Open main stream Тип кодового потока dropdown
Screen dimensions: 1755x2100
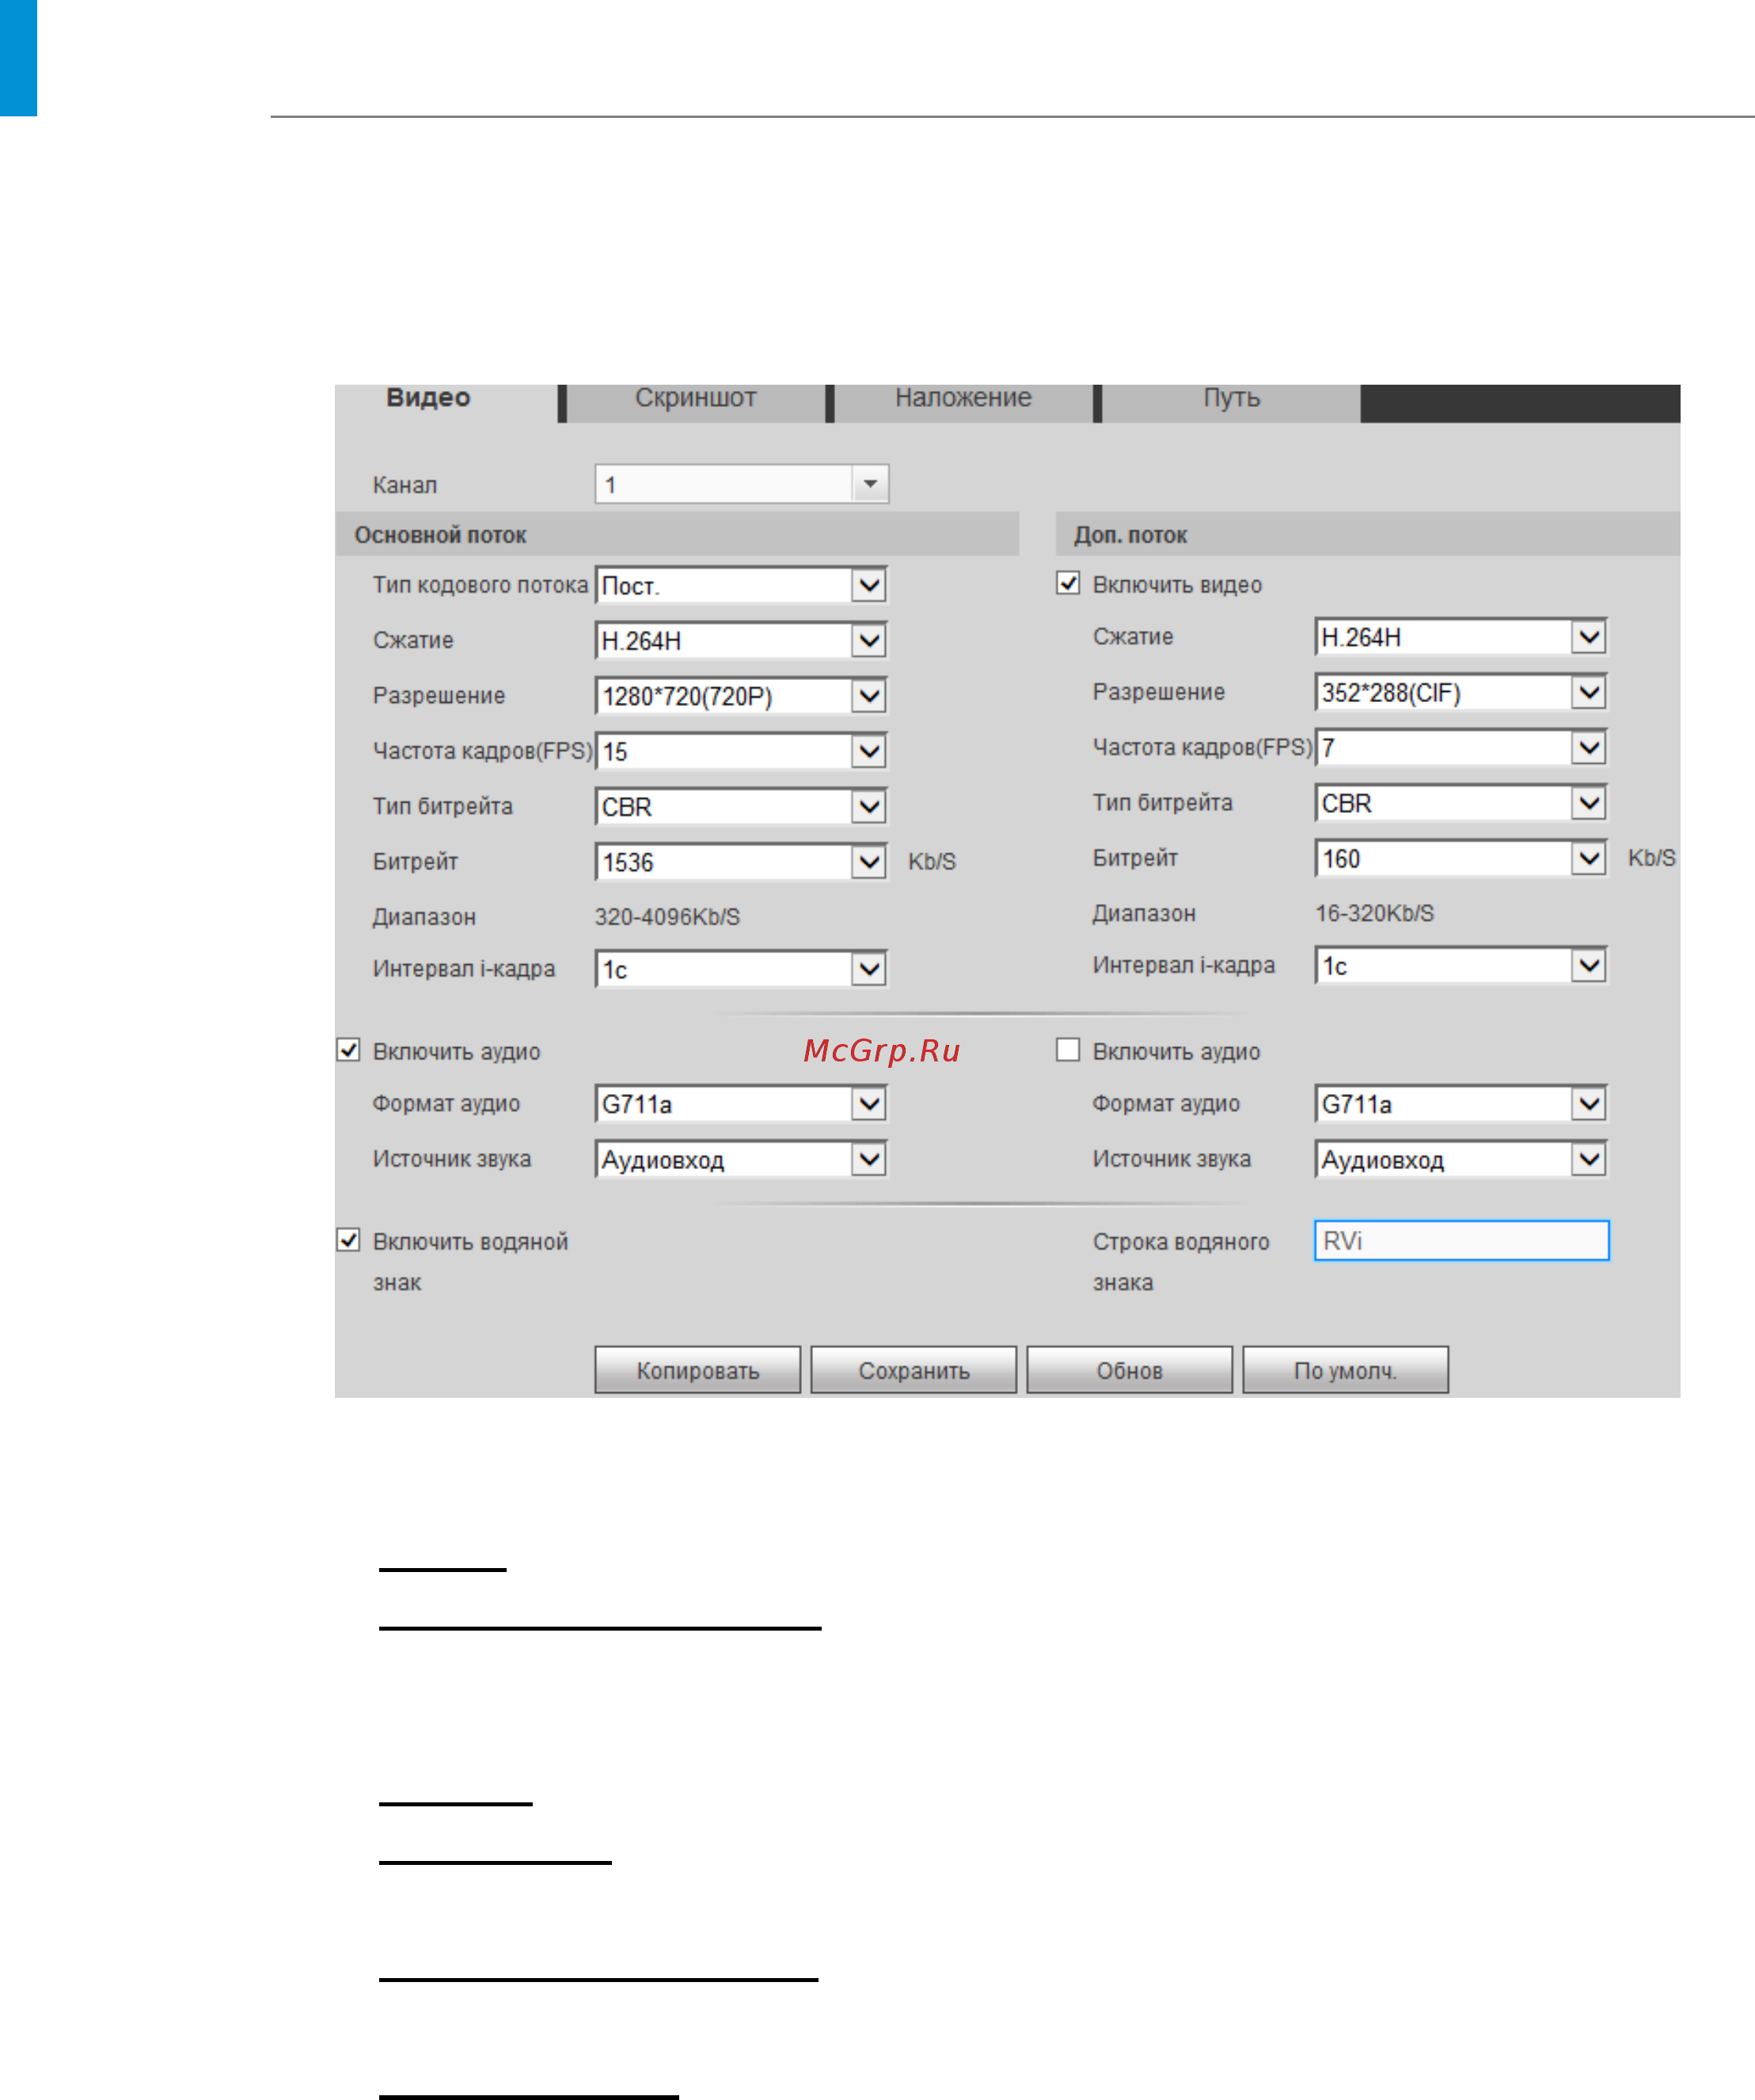tap(741, 585)
